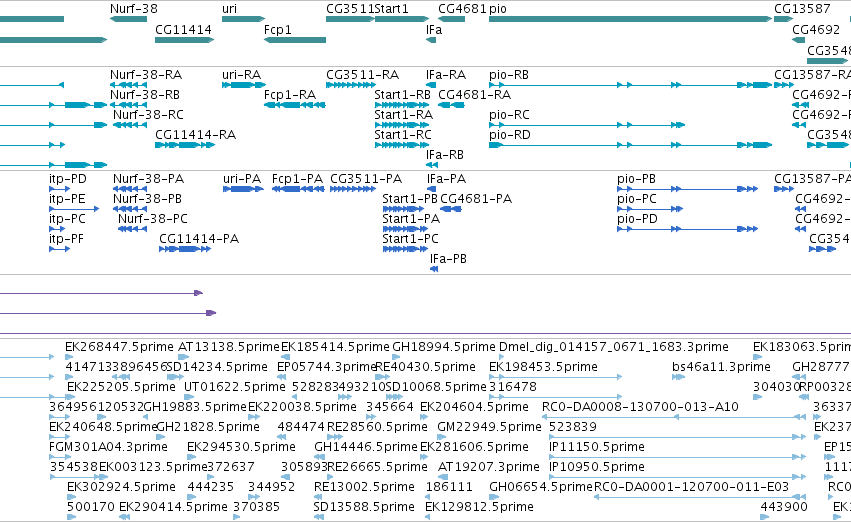The height and width of the screenshot is (522, 851).
Task: Click the GM22949.5prime EST label
Action: click(490, 427)
